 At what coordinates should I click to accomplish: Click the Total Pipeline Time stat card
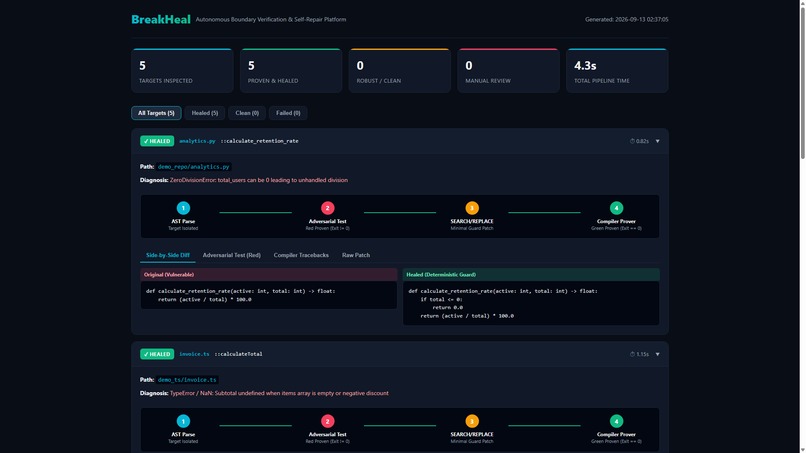(617, 70)
